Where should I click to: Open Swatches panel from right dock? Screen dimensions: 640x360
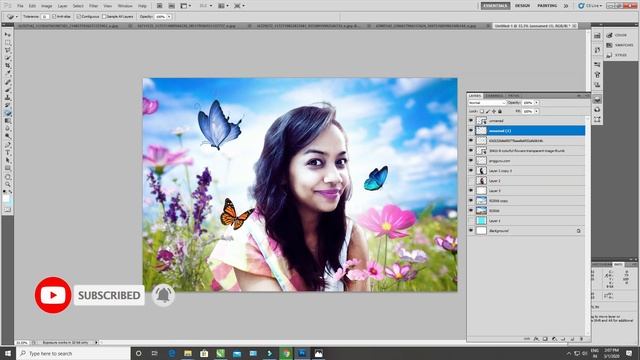tap(620, 45)
